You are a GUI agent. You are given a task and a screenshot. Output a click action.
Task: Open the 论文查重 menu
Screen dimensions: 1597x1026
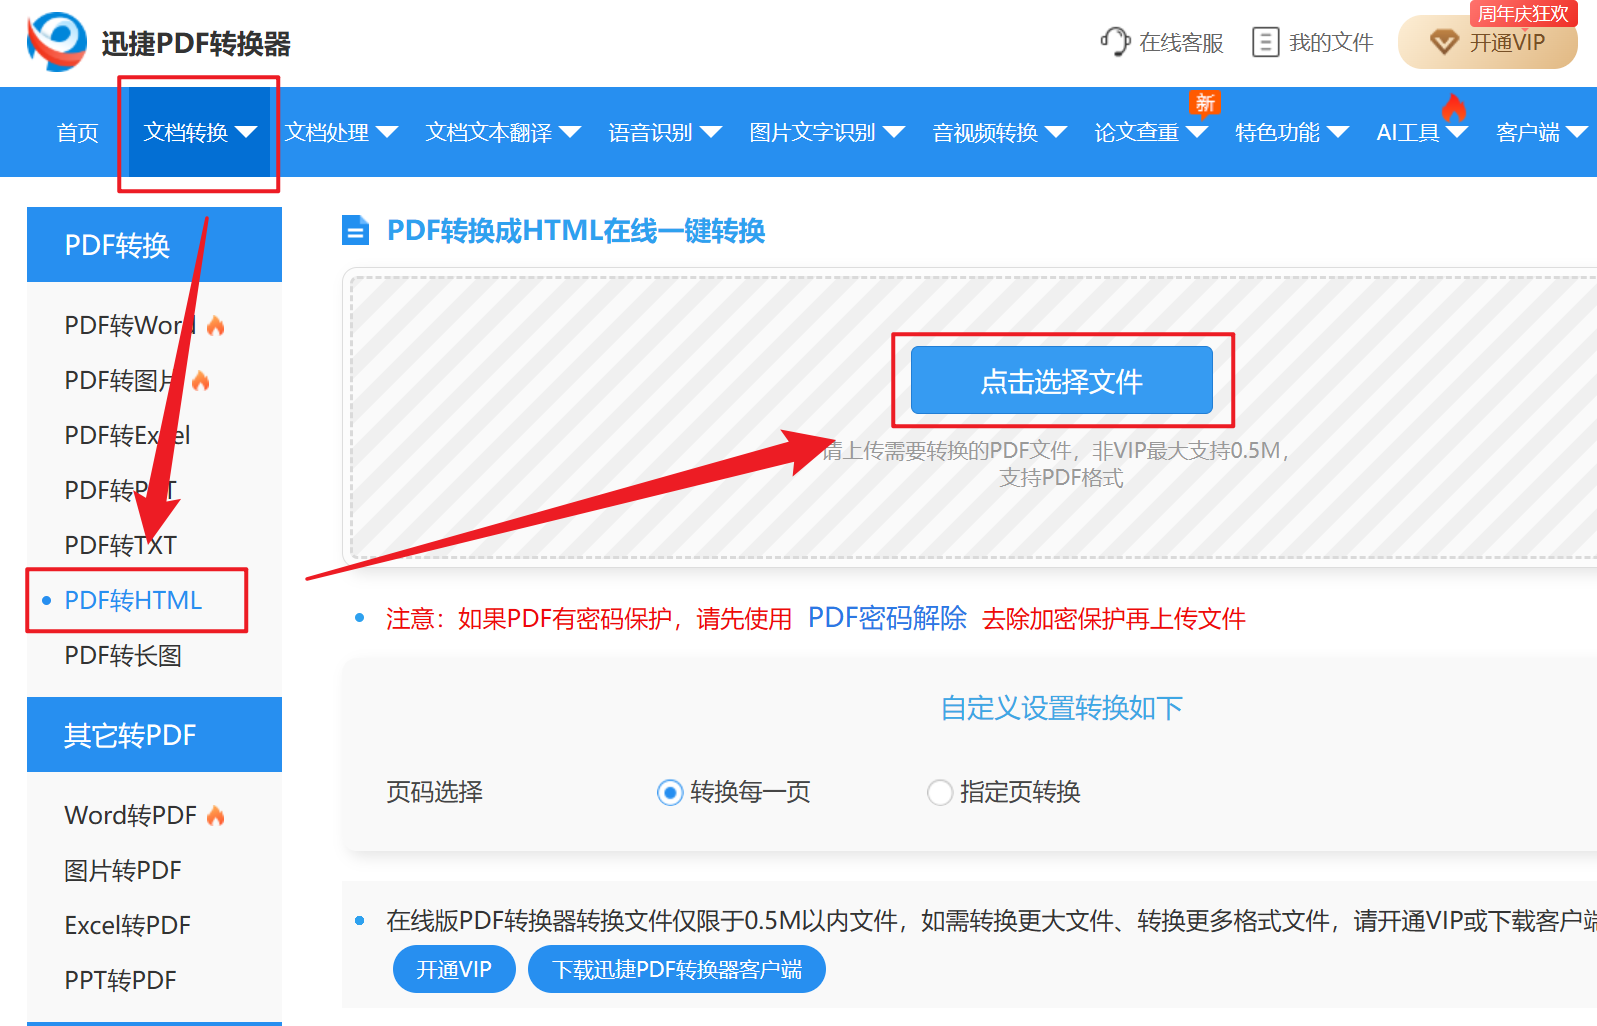(x=1151, y=132)
